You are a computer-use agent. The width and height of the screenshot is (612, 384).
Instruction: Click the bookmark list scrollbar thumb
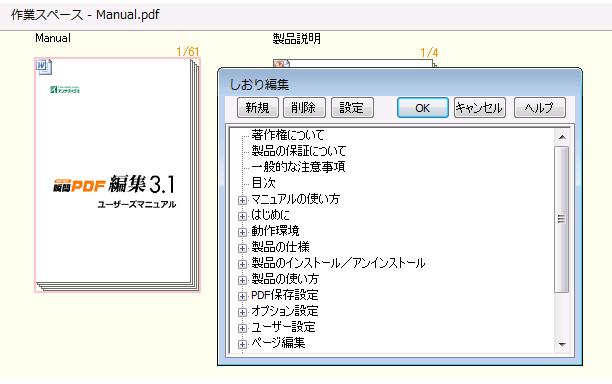(x=562, y=219)
